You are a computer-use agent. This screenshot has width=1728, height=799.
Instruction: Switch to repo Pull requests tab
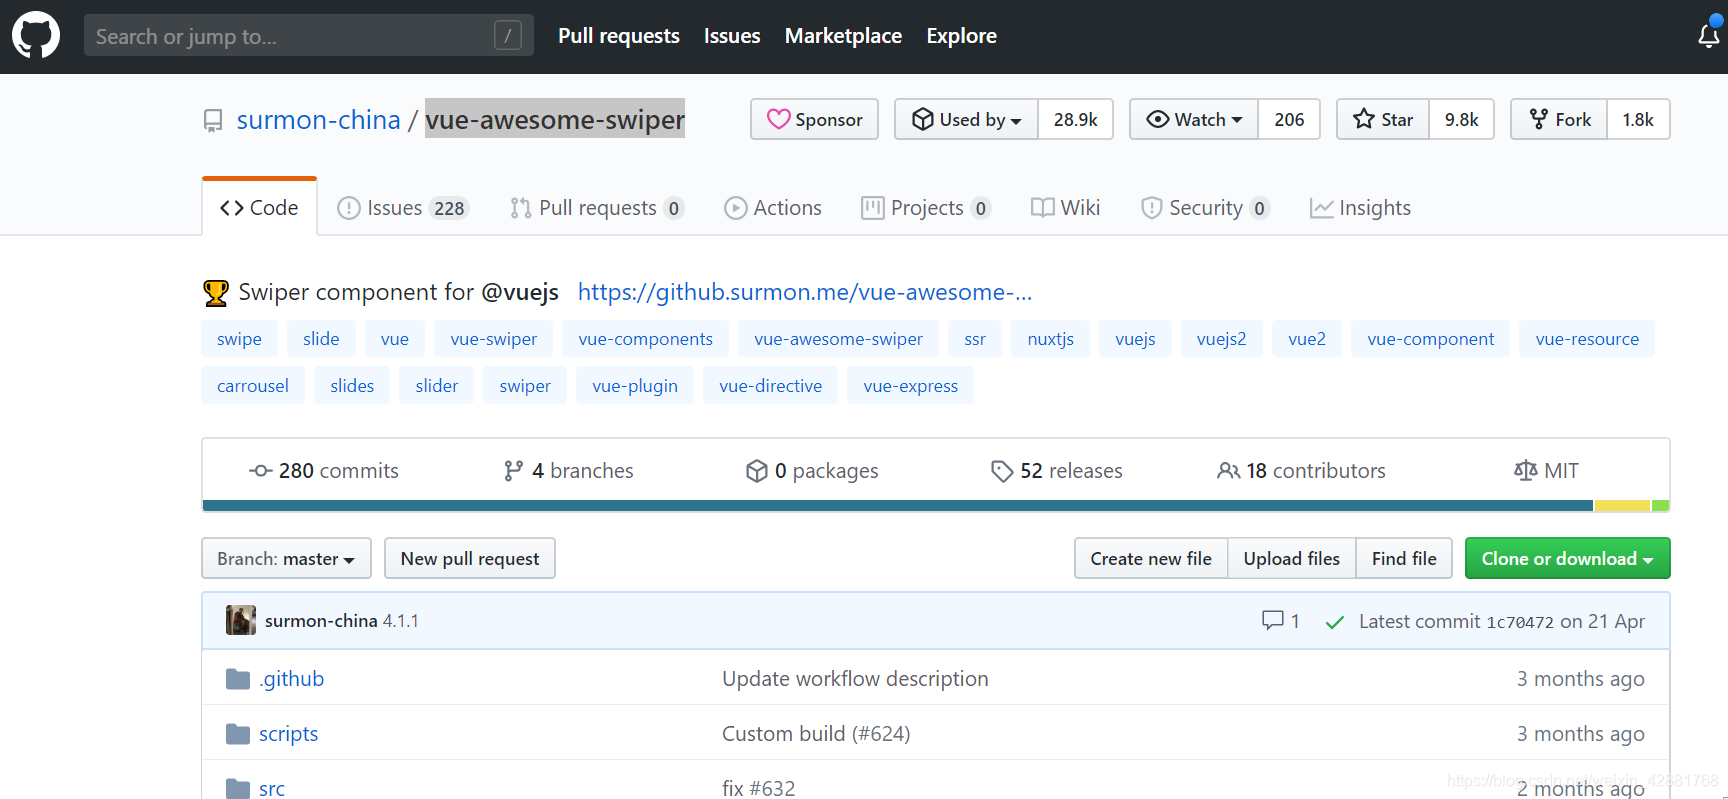point(597,208)
